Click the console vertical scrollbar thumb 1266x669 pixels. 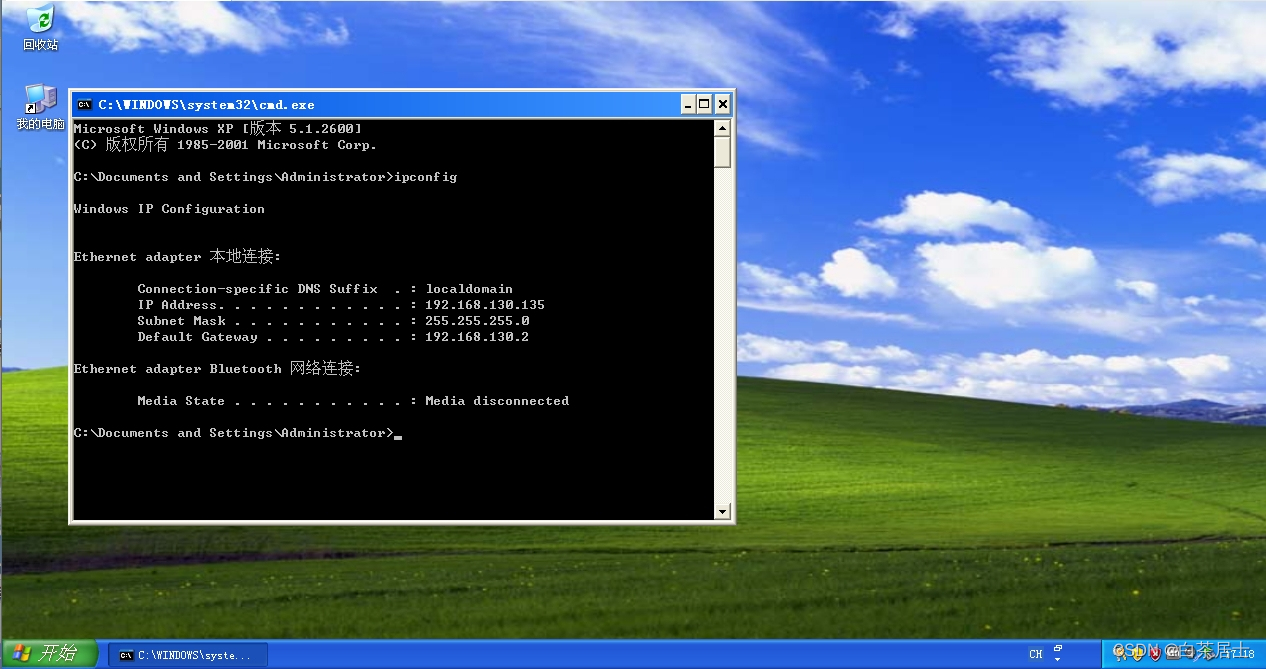point(723,152)
